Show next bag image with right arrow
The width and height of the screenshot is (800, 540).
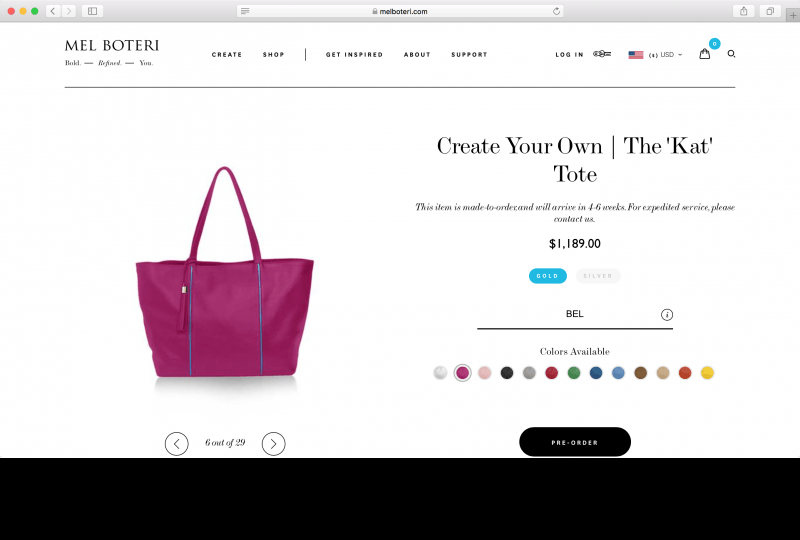coord(273,444)
